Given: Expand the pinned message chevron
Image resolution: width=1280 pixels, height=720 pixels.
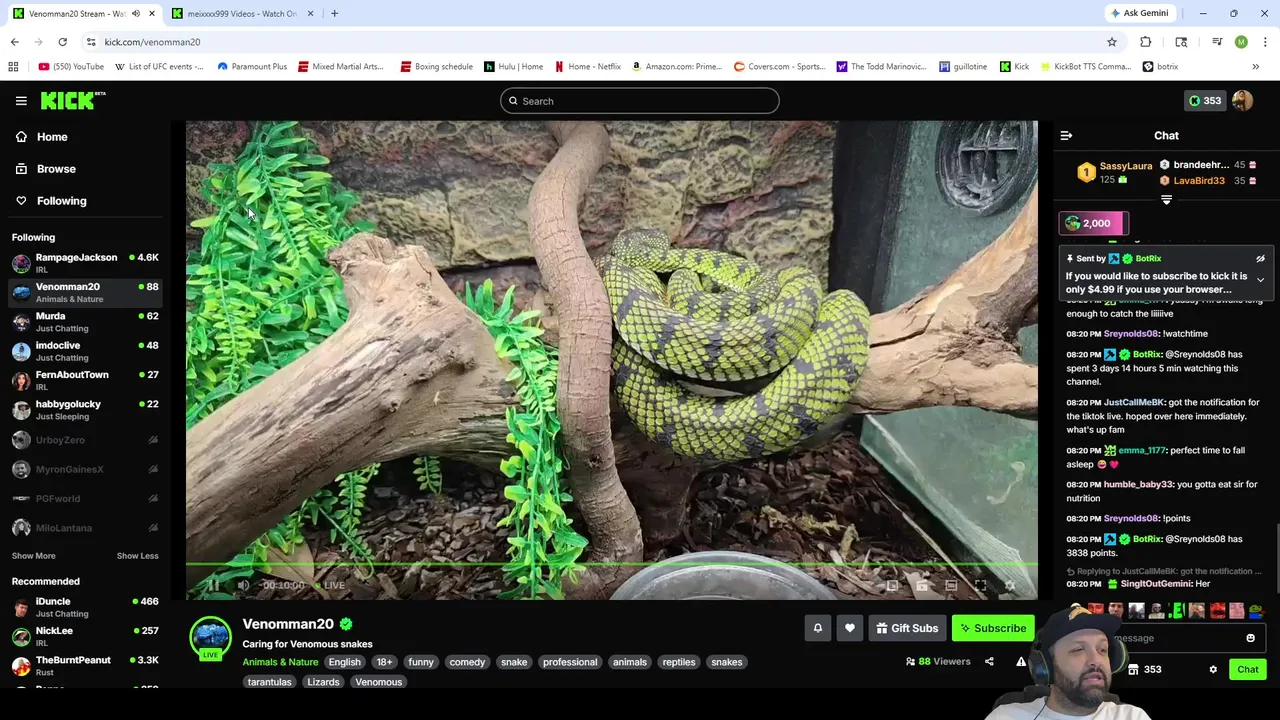Looking at the screenshot, I should point(1260,280).
